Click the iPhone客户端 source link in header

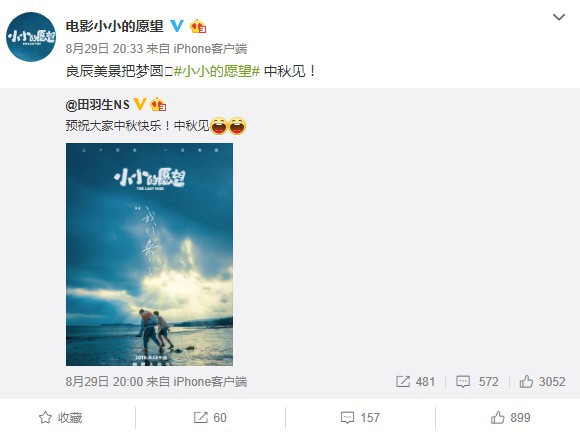click(x=210, y=48)
